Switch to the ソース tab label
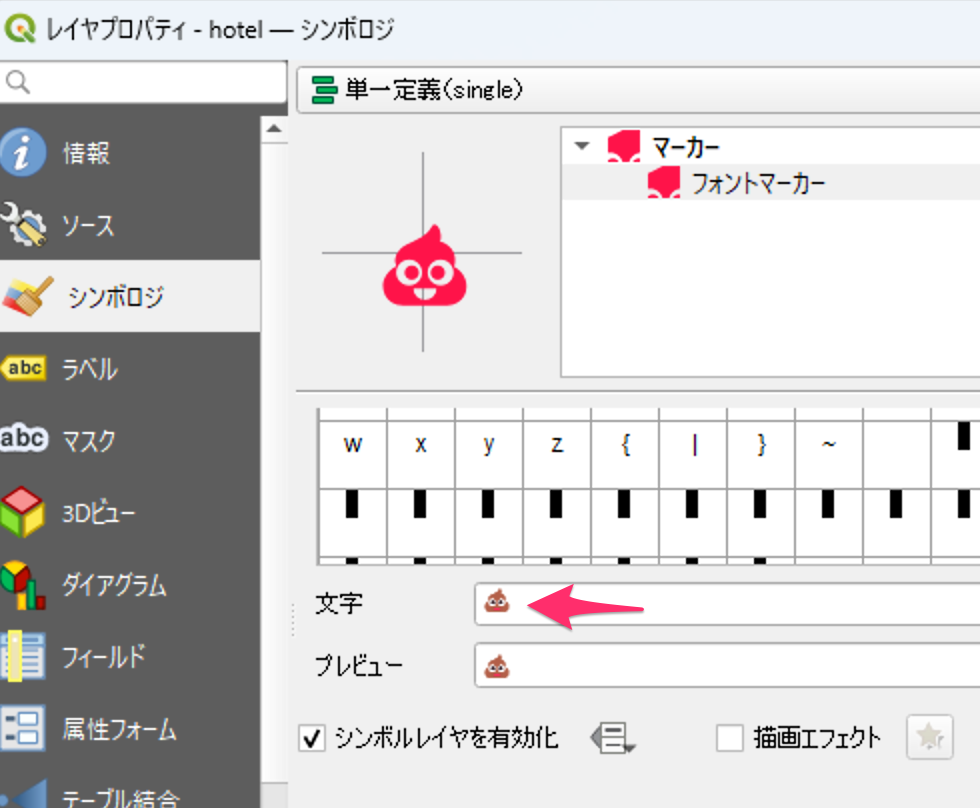The width and height of the screenshot is (980, 808). pyautogui.click(x=88, y=225)
